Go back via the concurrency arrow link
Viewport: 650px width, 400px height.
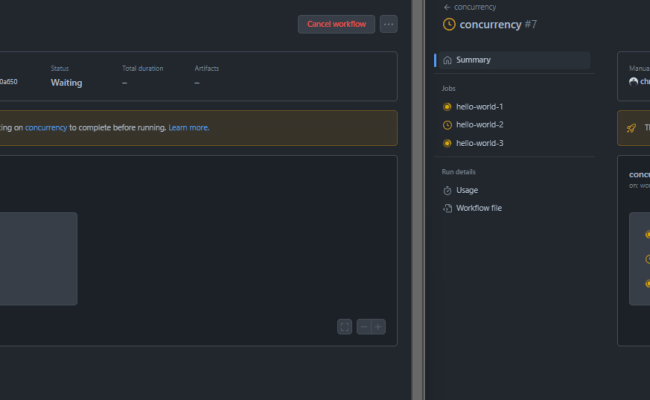click(470, 7)
